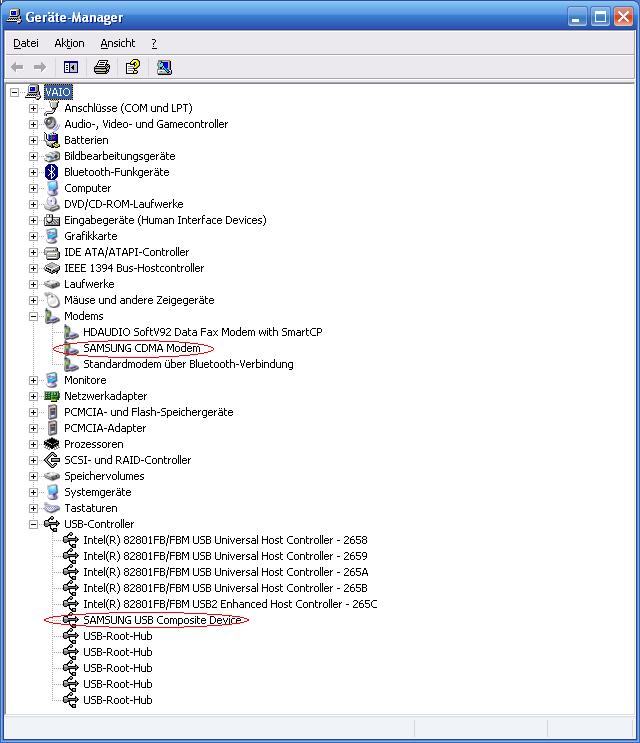Image resolution: width=640 pixels, height=743 pixels.
Task: Click the Tastaturen keyboard icon
Action: (52, 508)
